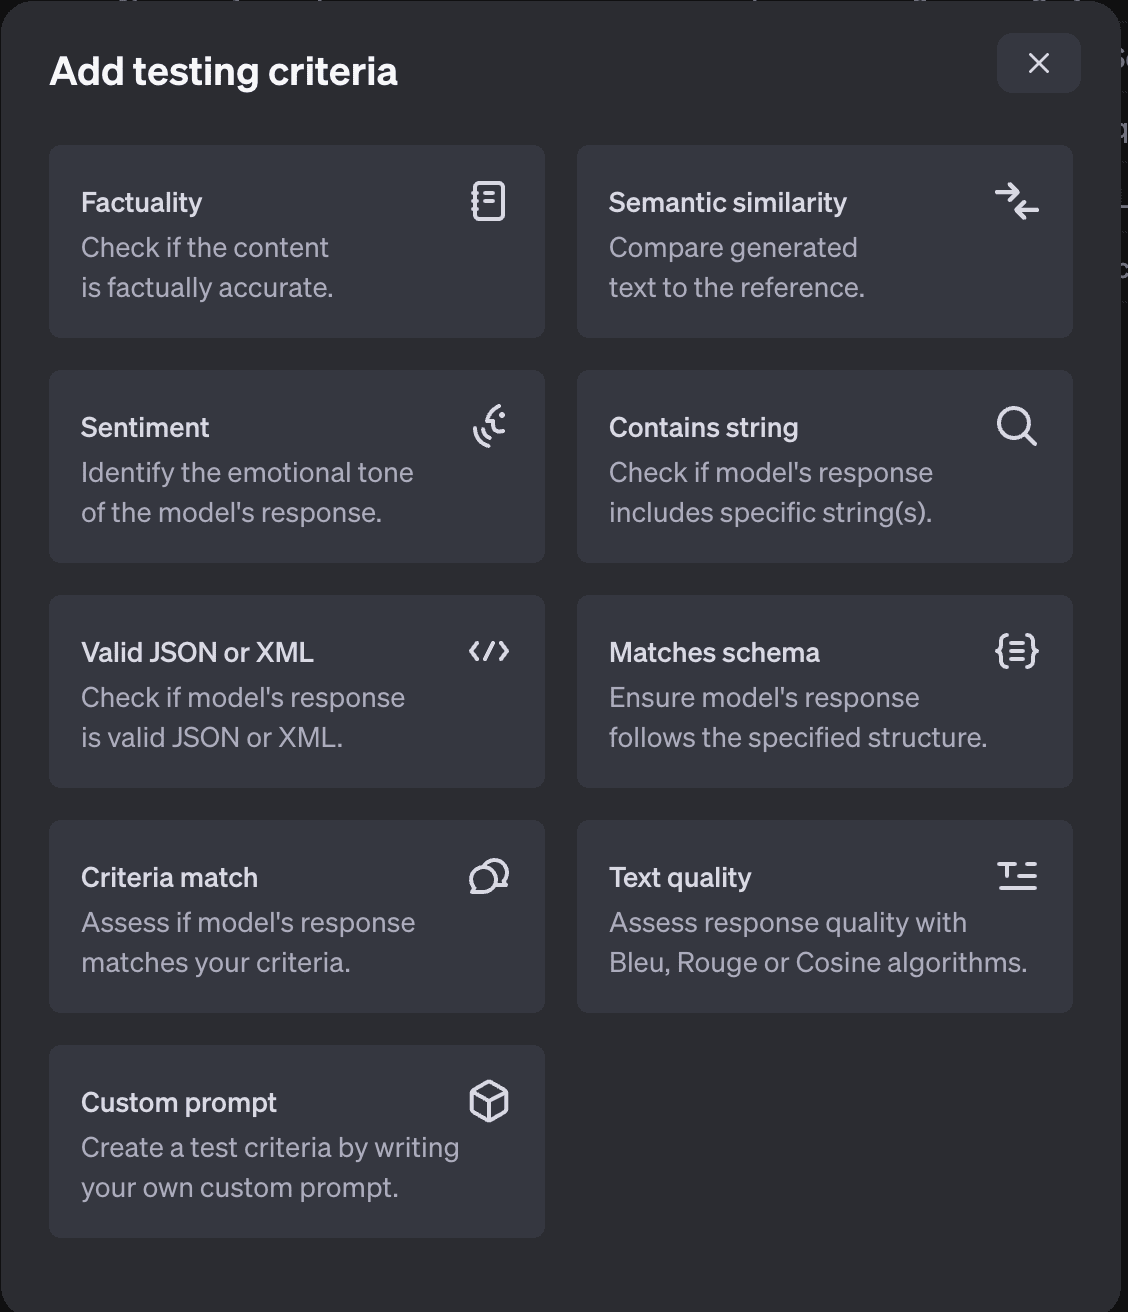This screenshot has width=1128, height=1312.
Task: Click the Custom prompt cube icon
Action: click(489, 1101)
